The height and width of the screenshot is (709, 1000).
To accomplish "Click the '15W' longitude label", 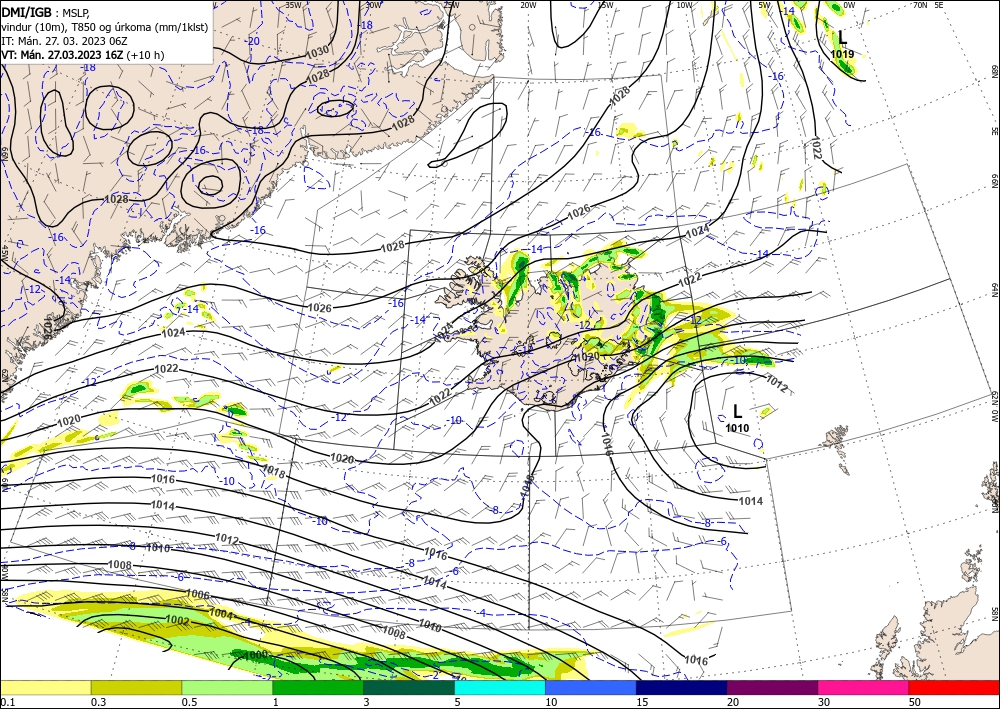I will [606, 4].
